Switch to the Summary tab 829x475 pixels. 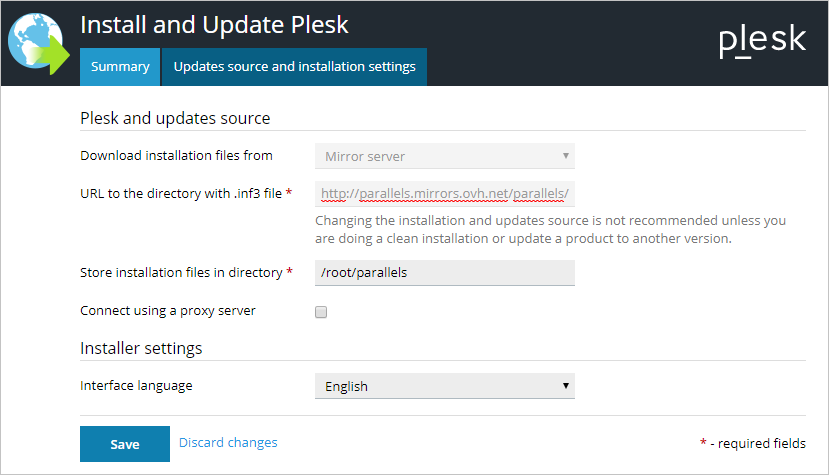point(120,67)
